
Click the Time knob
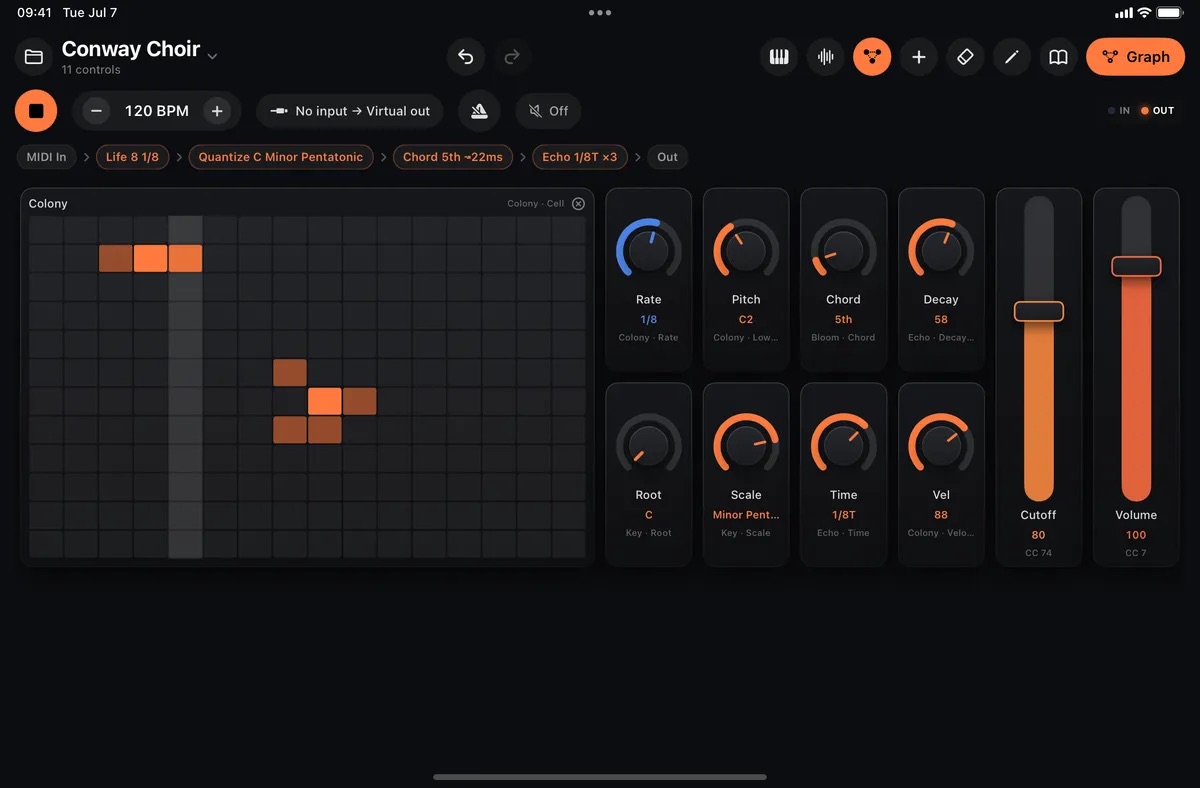coord(843,445)
